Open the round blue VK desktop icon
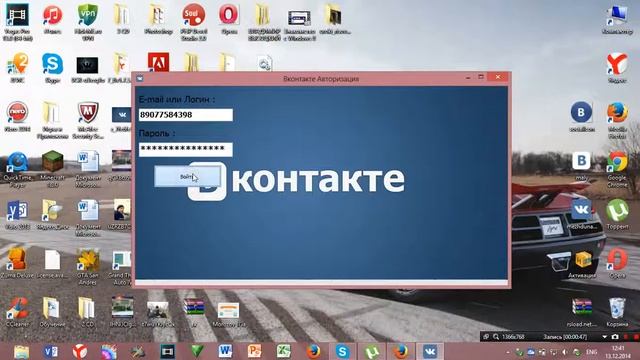 [x=582, y=117]
